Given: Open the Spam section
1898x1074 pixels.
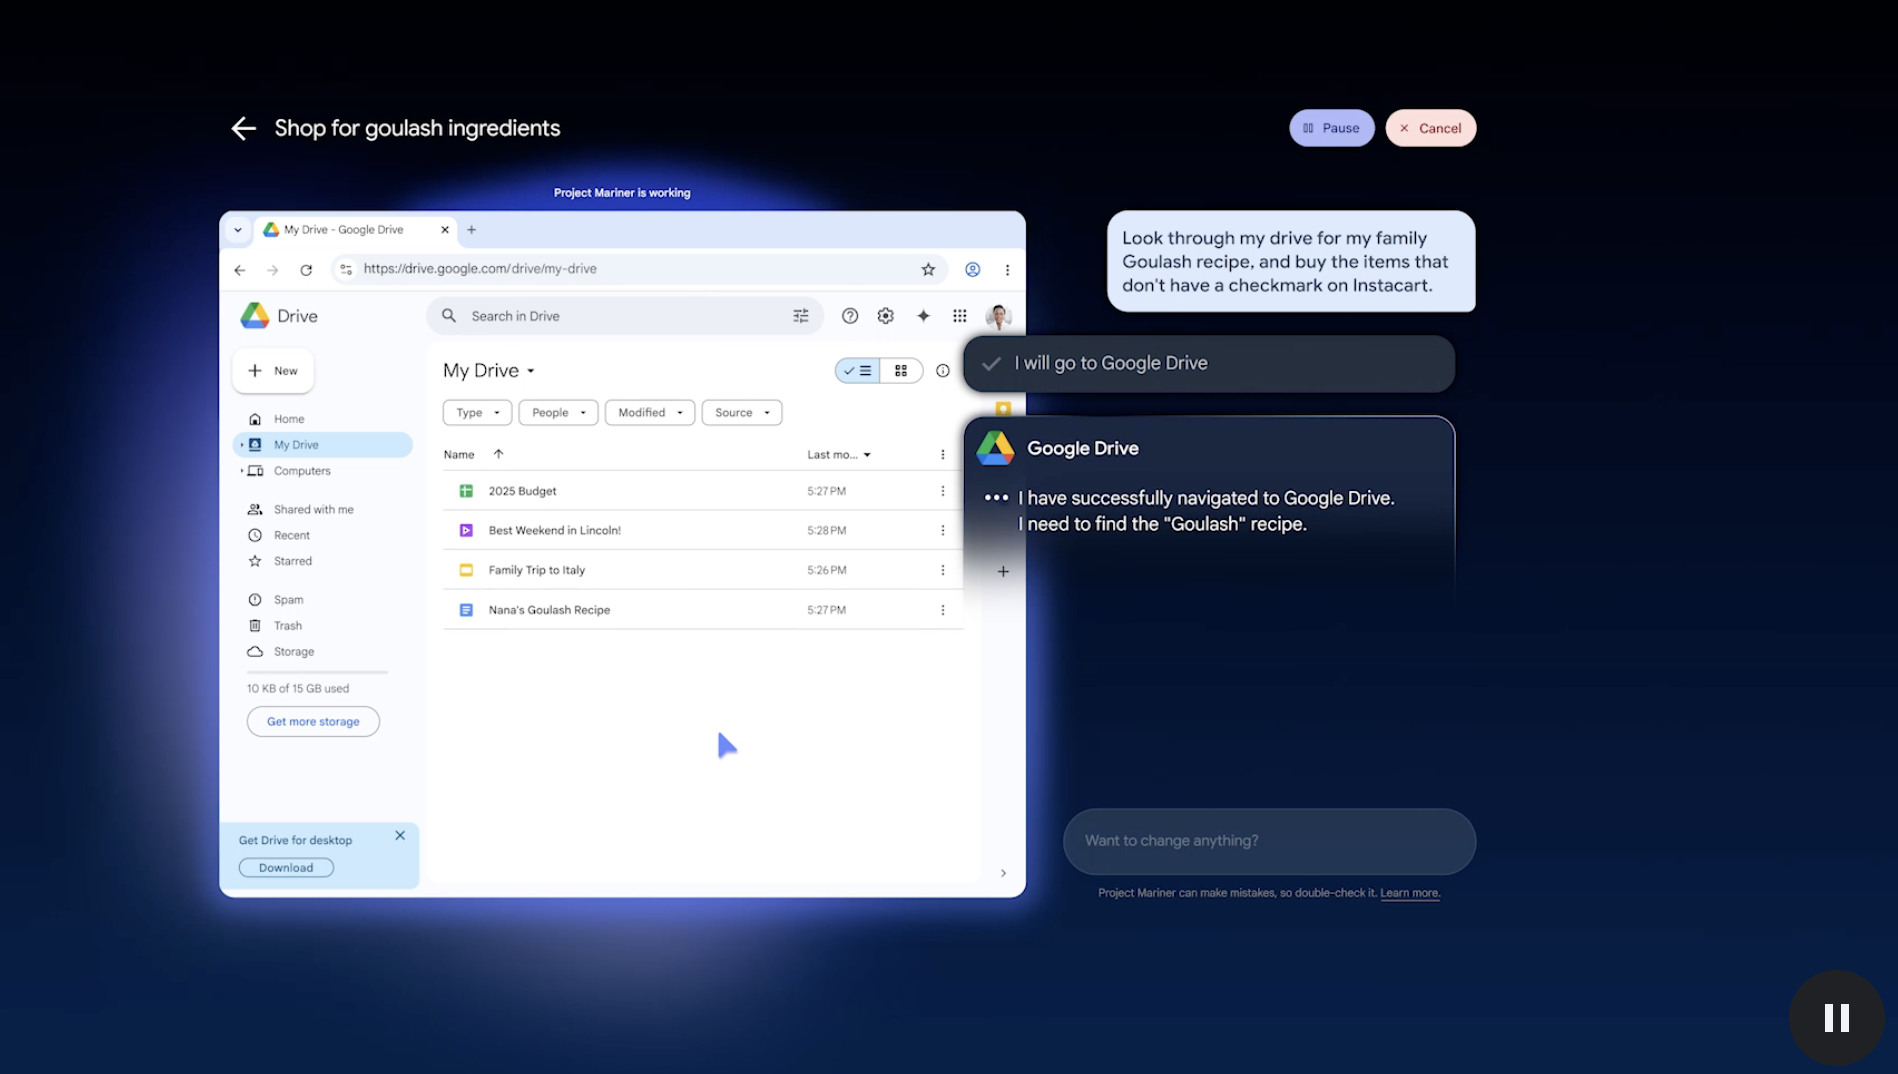Looking at the screenshot, I should pyautogui.click(x=288, y=600).
